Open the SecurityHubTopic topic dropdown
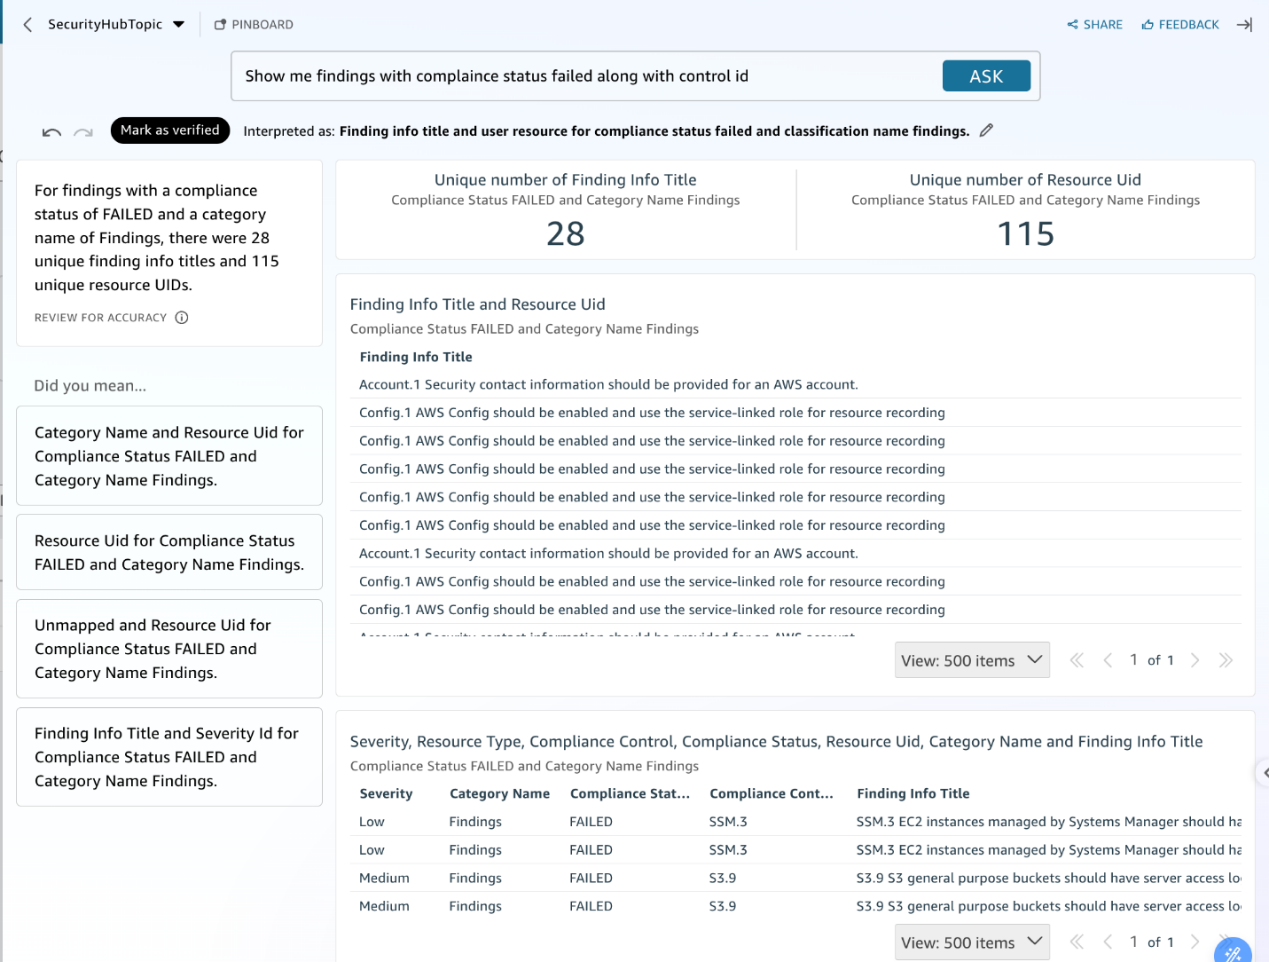This screenshot has height=962, width=1269. pos(178,24)
